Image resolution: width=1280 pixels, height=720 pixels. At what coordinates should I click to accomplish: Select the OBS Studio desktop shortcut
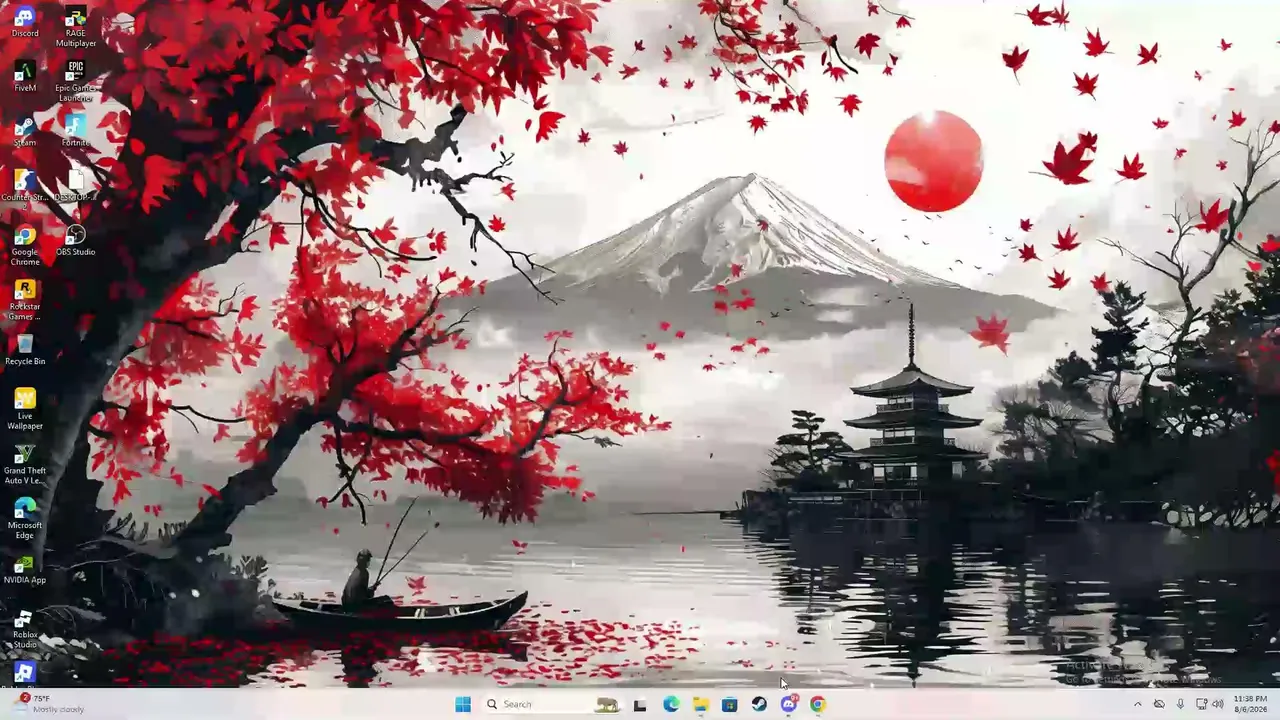76,240
